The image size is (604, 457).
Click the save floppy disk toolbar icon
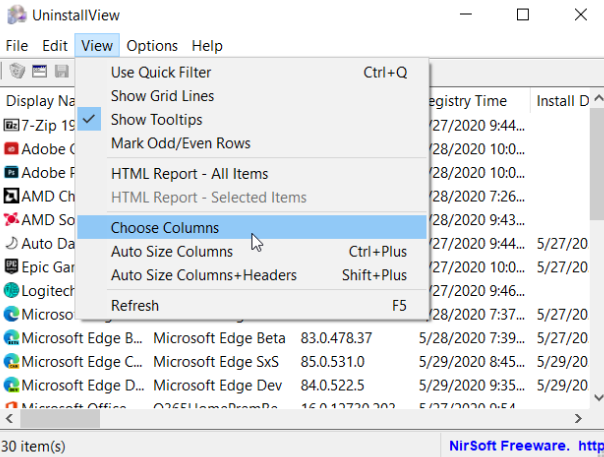click(x=62, y=71)
